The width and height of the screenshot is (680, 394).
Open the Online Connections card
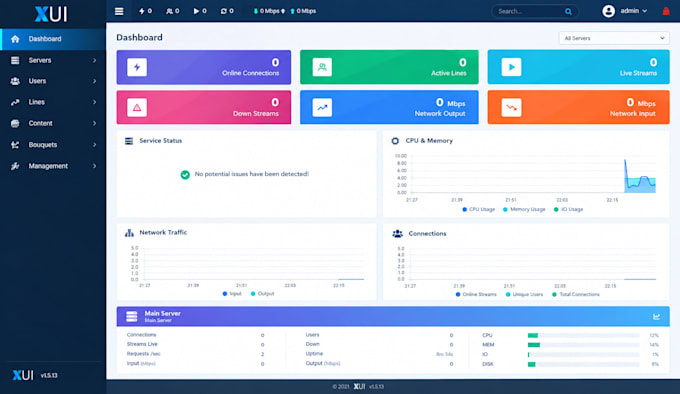pos(204,67)
